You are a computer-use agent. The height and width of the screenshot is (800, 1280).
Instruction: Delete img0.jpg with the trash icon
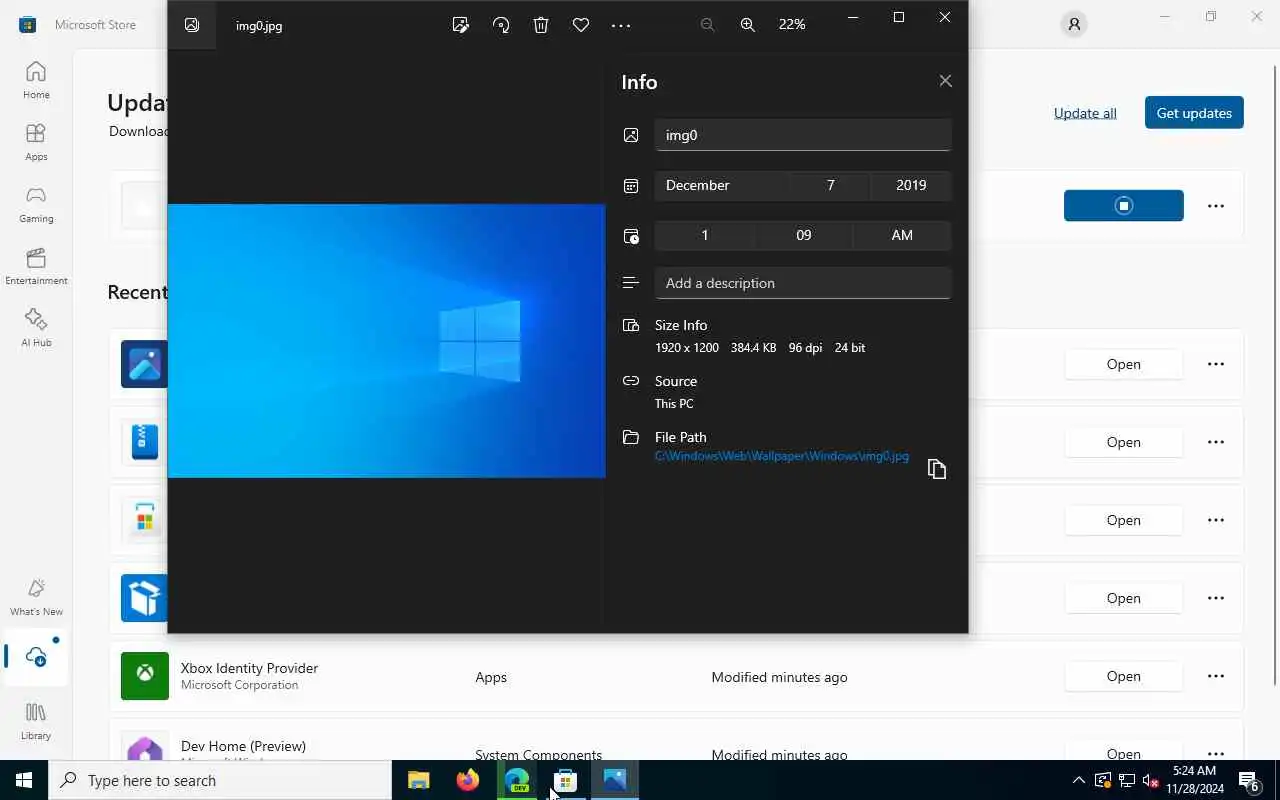(541, 25)
